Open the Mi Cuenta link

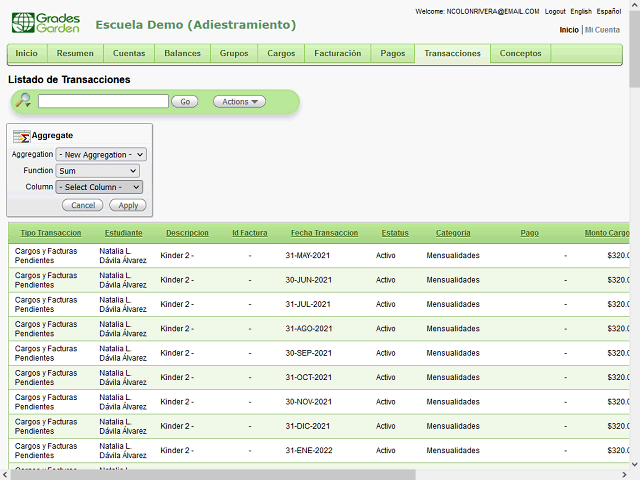(602, 30)
